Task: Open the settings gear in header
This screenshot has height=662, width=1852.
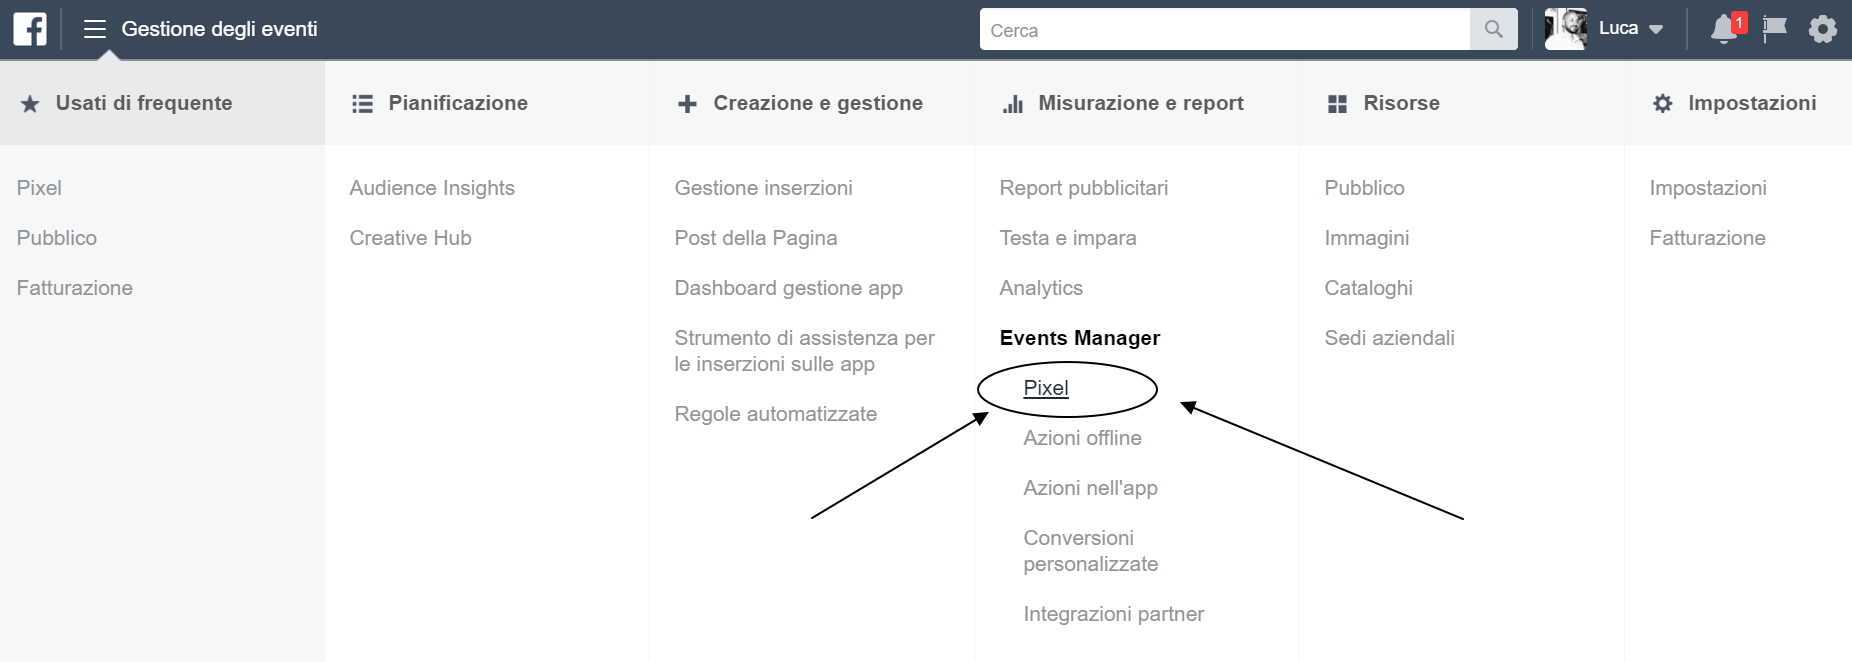Action: coord(1822,29)
